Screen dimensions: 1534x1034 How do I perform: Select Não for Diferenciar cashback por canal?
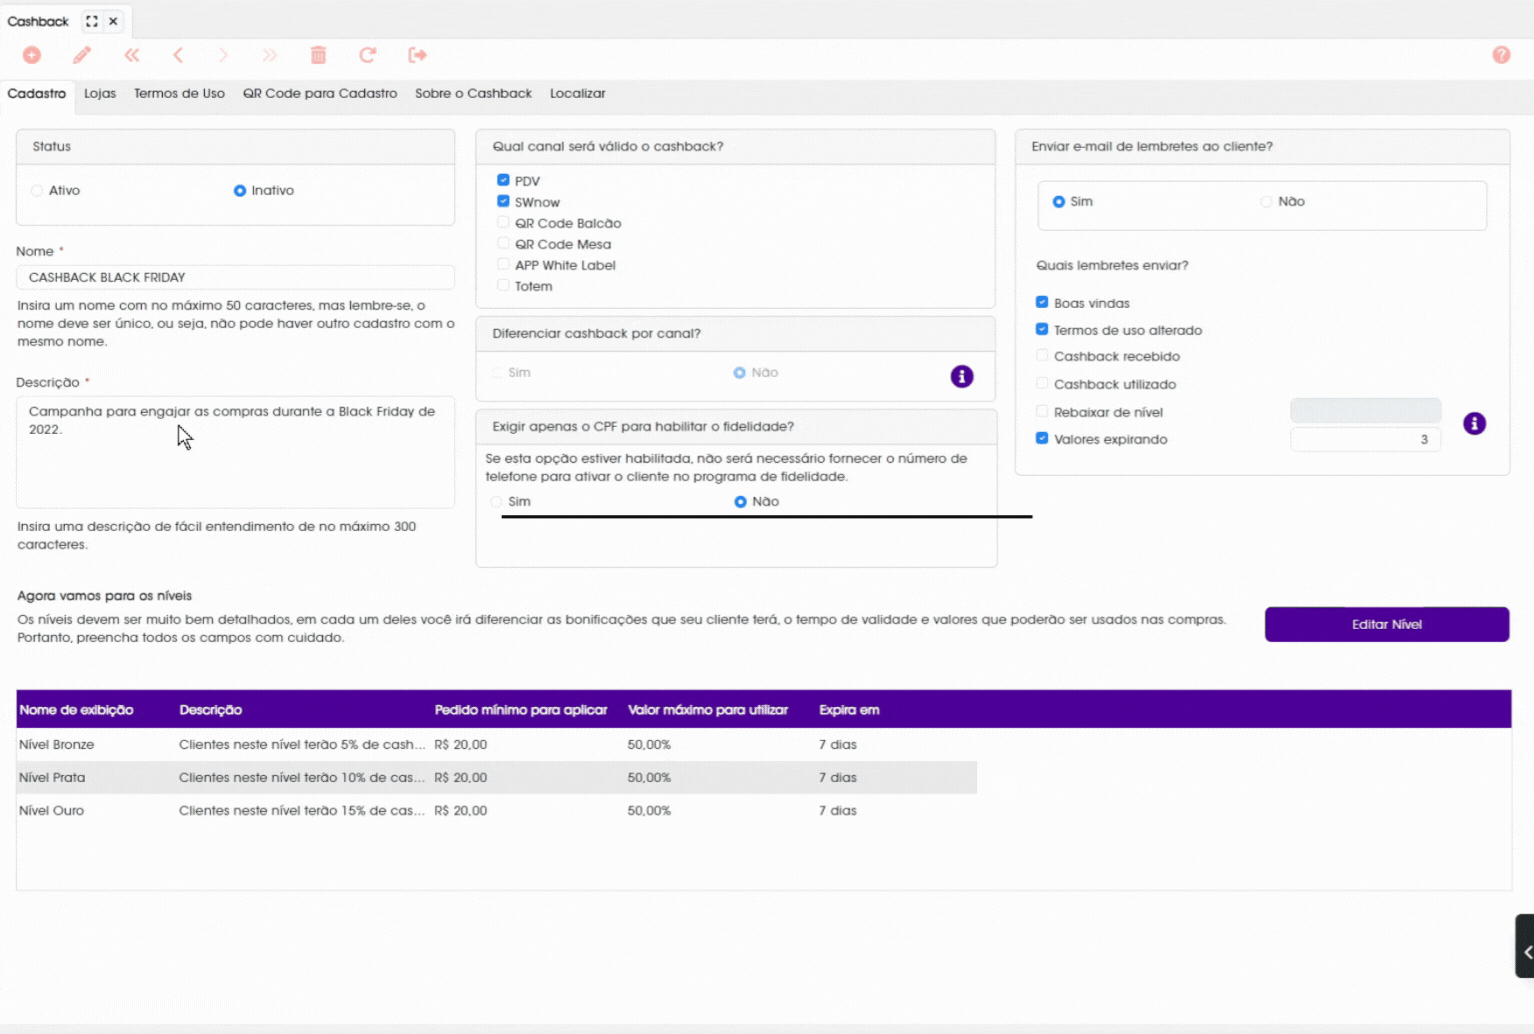[740, 372]
